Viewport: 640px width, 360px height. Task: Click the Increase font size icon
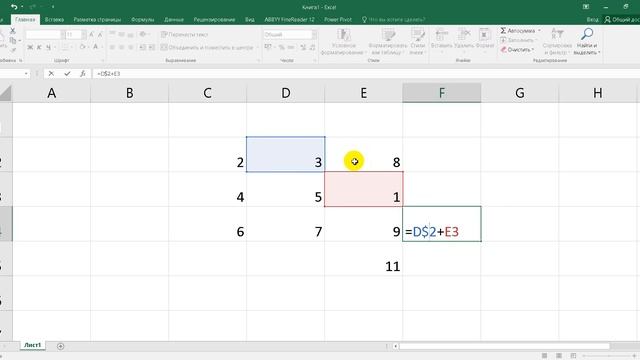click(91, 35)
